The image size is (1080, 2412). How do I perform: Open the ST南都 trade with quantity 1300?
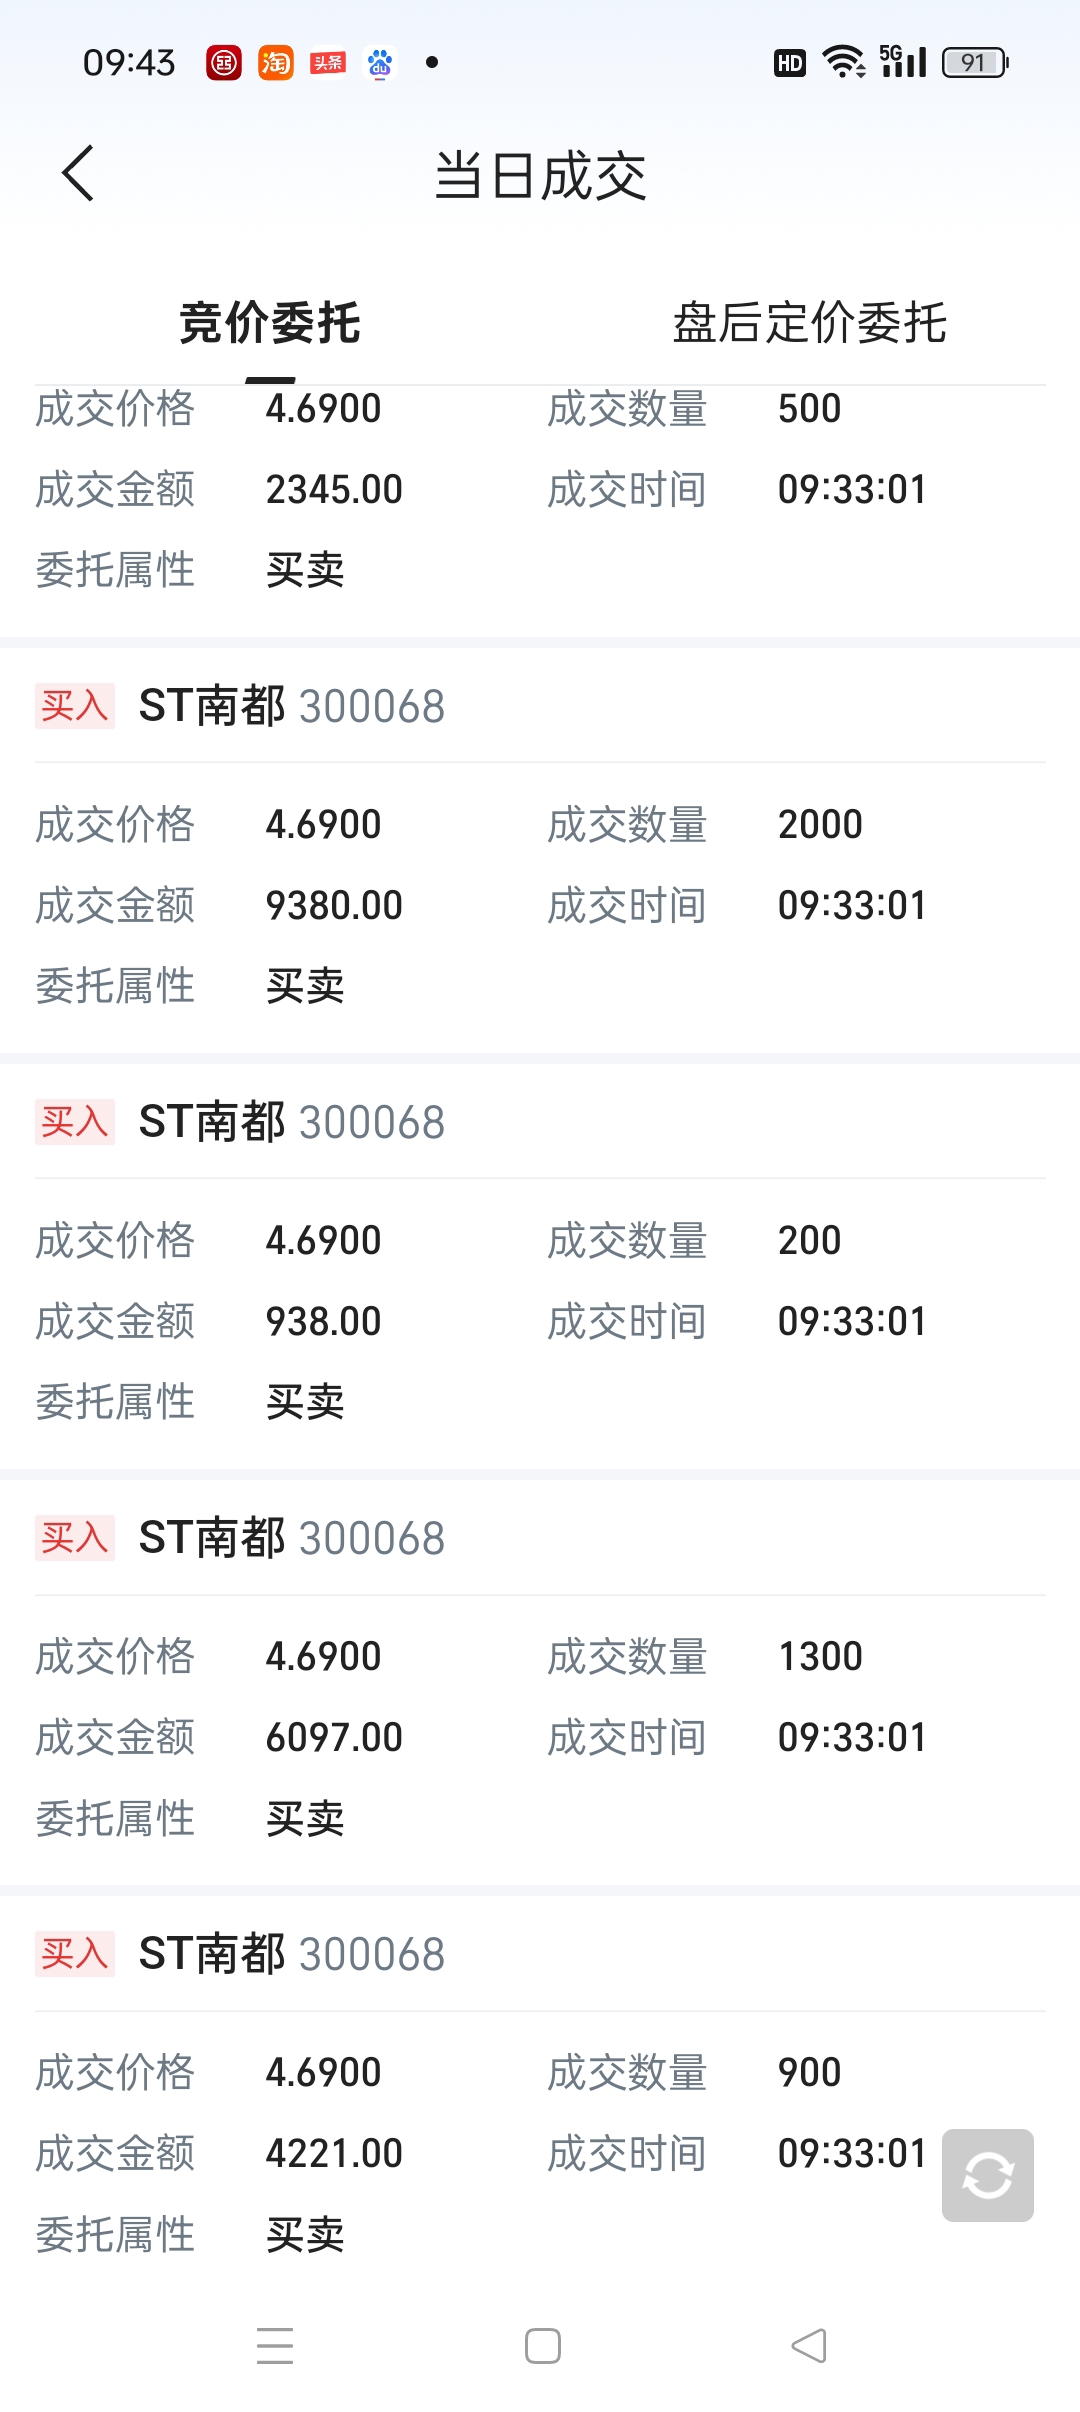point(540,1683)
